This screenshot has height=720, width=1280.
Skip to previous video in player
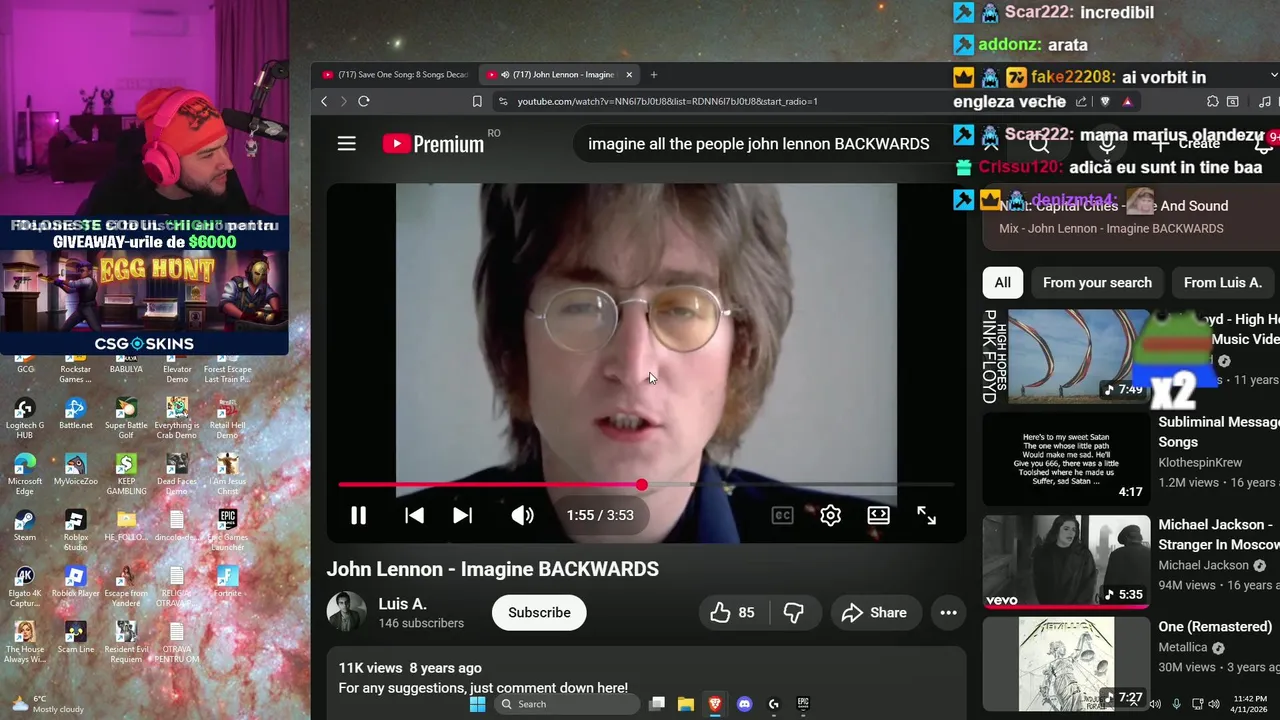(x=414, y=515)
